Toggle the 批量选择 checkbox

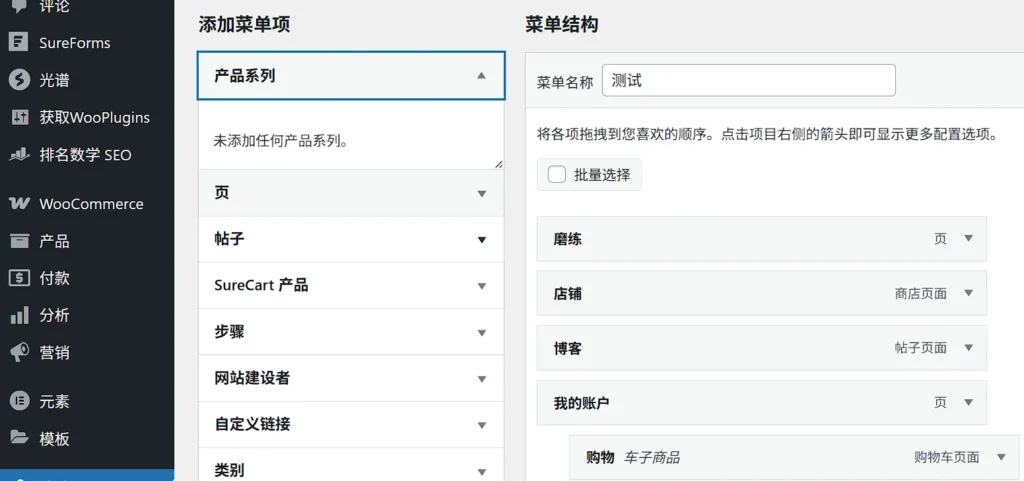tap(557, 174)
